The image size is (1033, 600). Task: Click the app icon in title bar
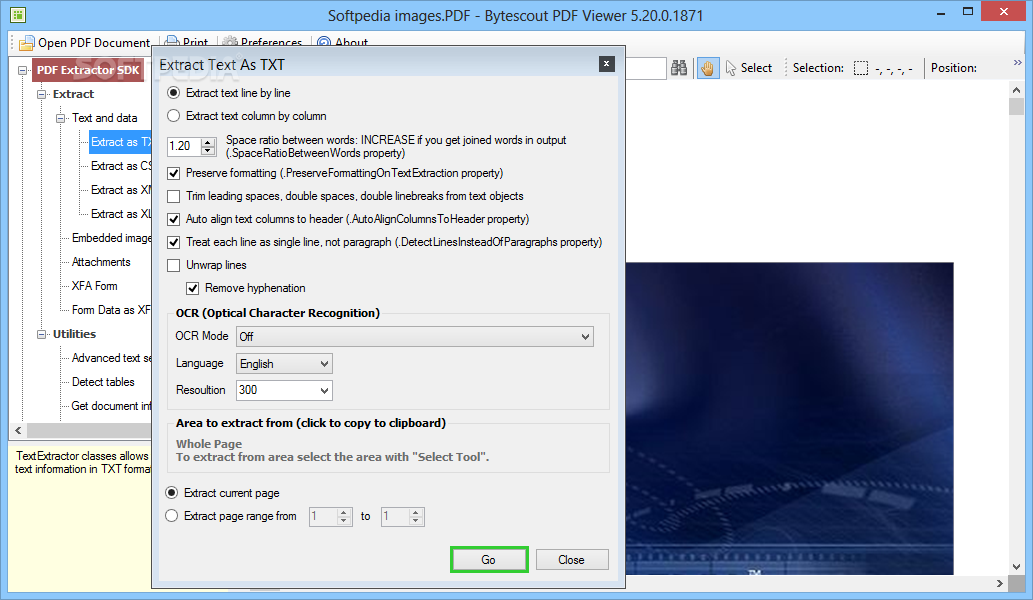point(18,14)
